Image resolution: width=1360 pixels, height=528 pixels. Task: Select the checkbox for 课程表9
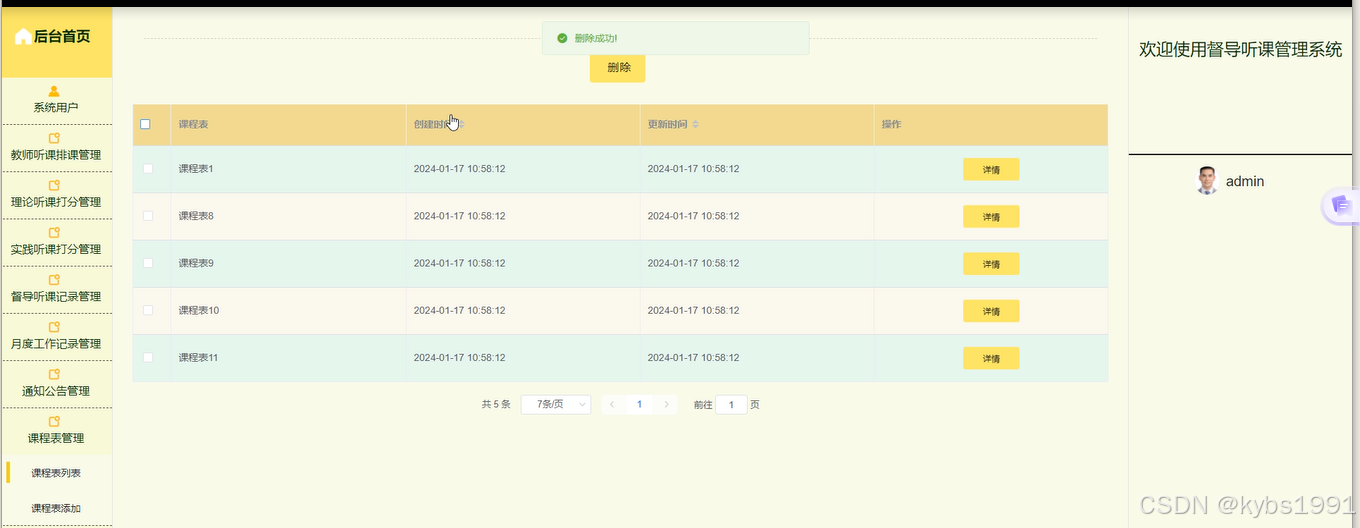pos(148,263)
